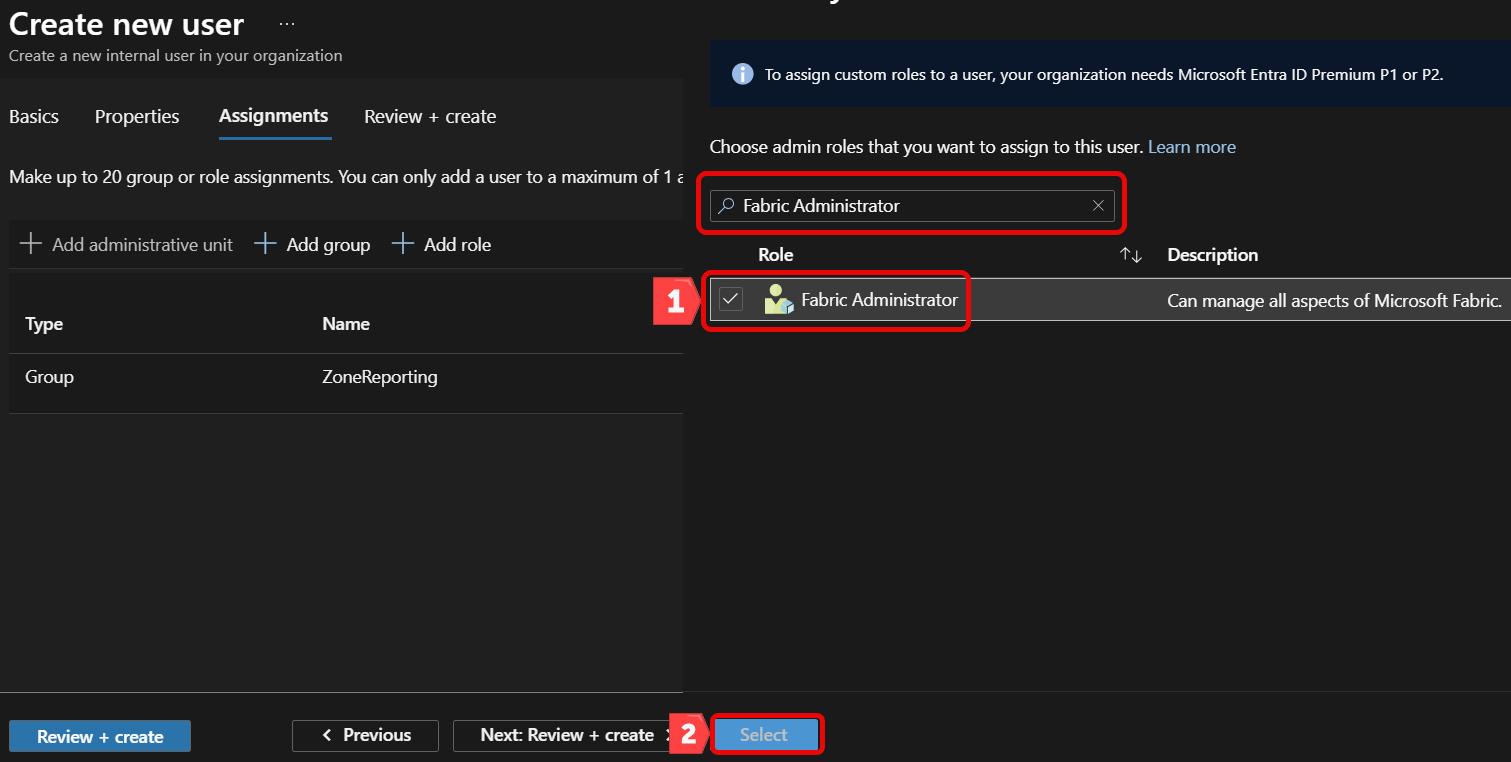Click the 'Can manage all aspects' description text
The width and height of the screenshot is (1511, 762).
pos(1334,300)
